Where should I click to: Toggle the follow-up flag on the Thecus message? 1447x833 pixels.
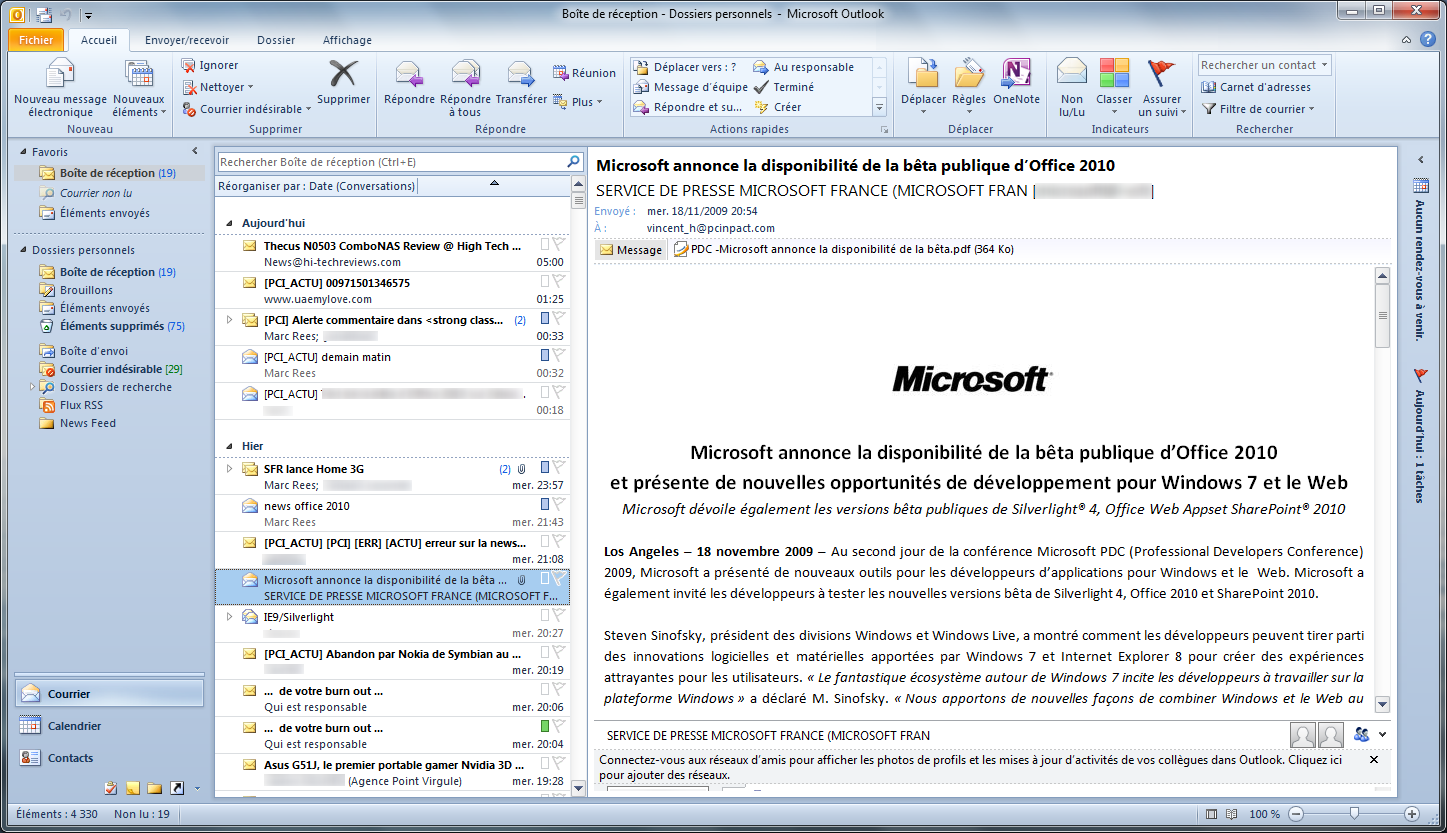click(x=558, y=245)
